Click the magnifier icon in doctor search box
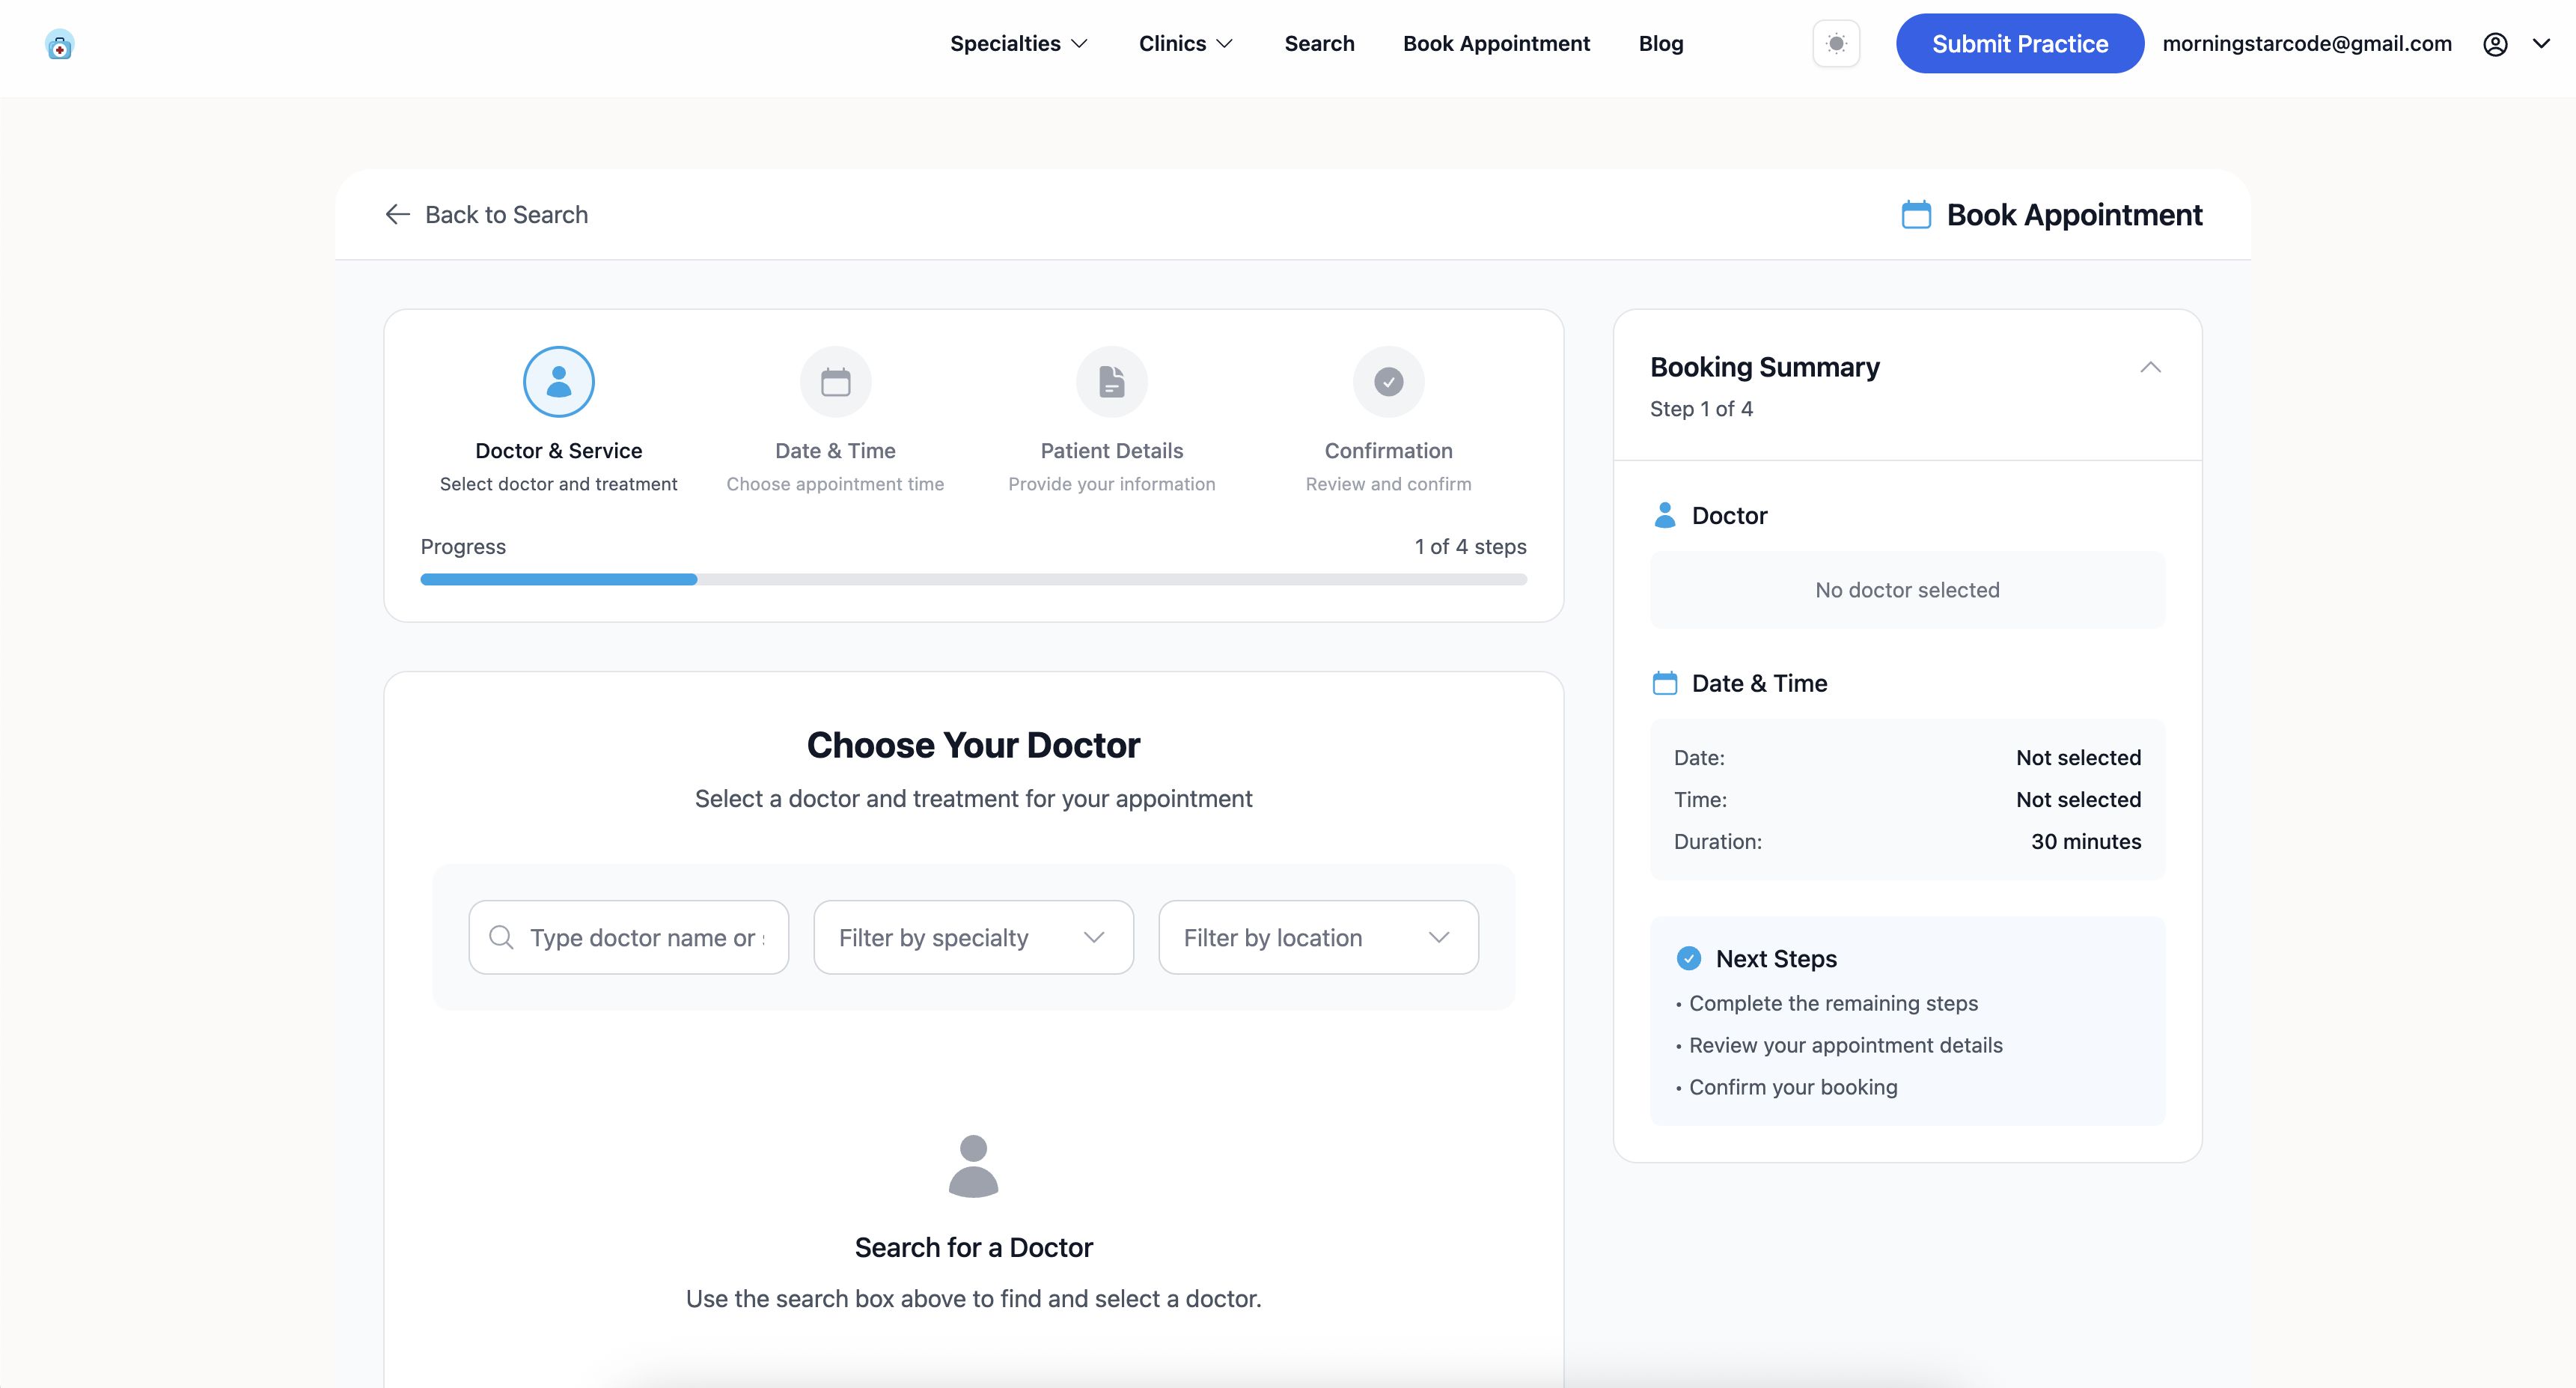This screenshot has width=2576, height=1388. (x=501, y=937)
